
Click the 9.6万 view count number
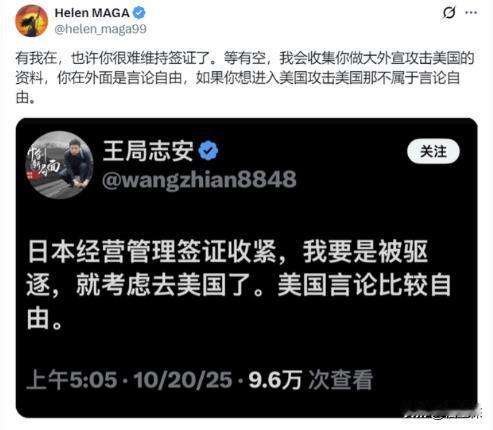pyautogui.click(x=275, y=380)
